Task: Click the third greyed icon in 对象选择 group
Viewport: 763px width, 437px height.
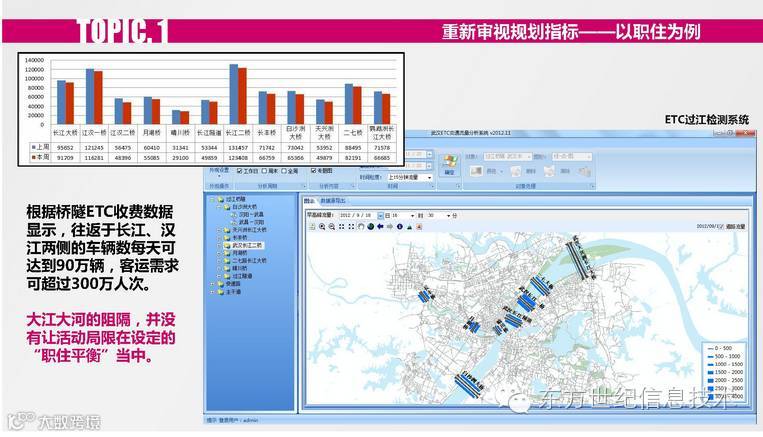Action: click(x=549, y=171)
